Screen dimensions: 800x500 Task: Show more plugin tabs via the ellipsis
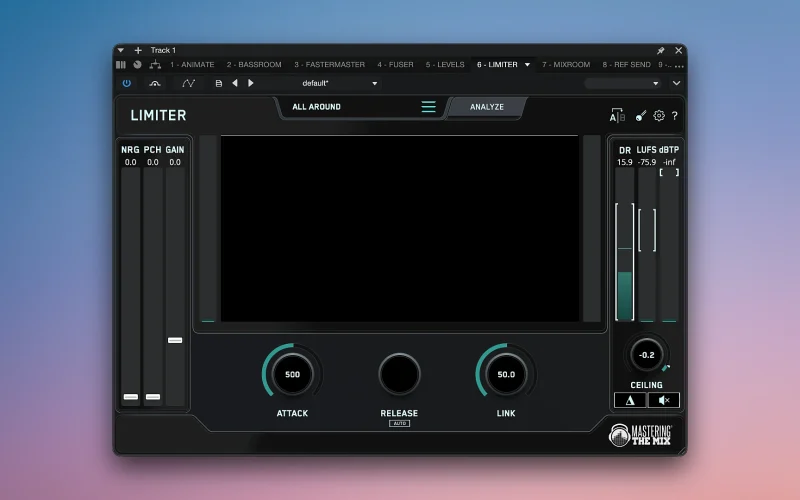pyautogui.click(x=679, y=66)
